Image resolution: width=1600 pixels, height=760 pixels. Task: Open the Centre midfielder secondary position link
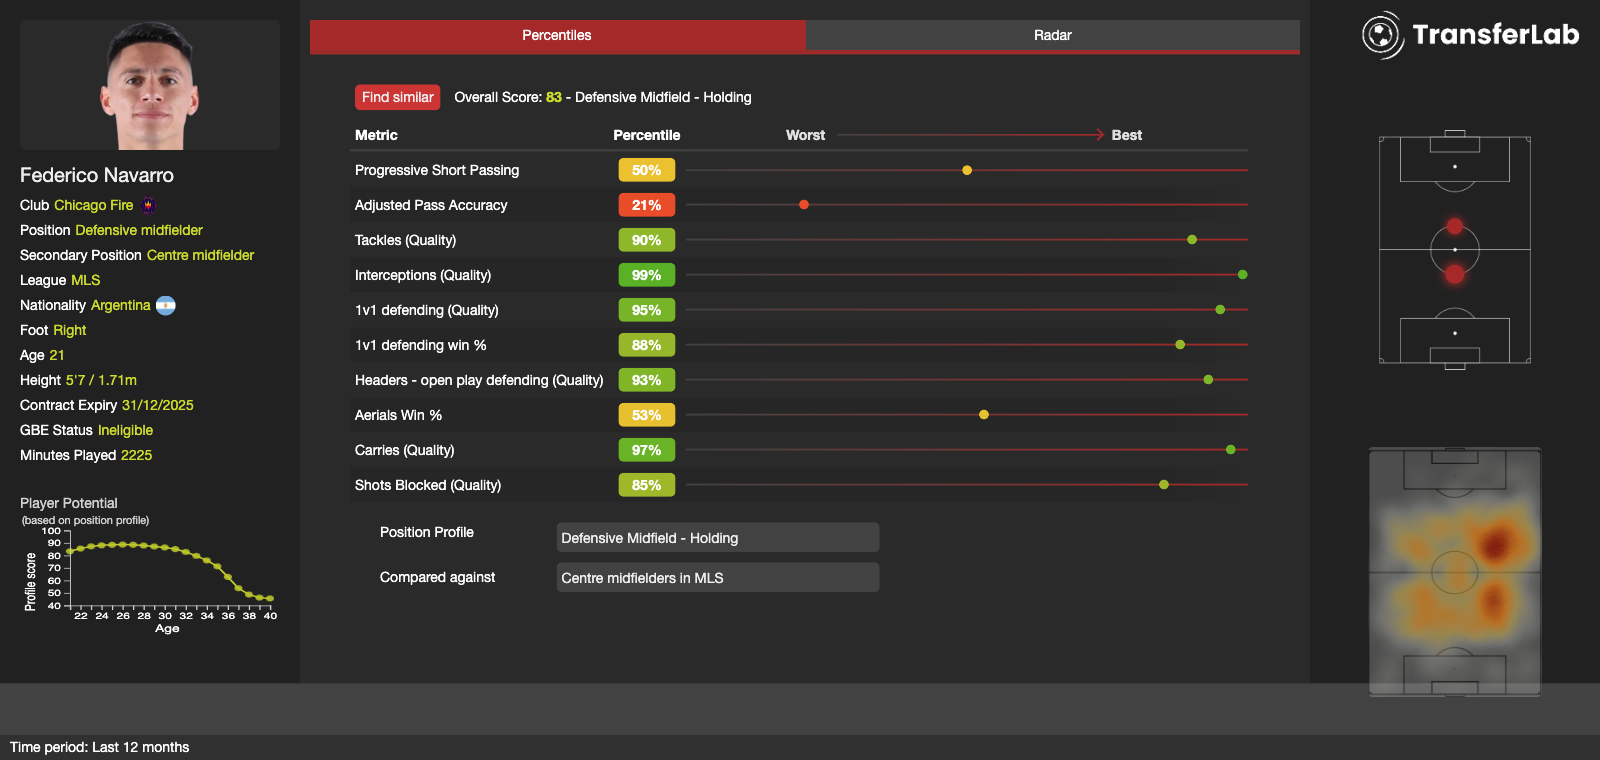tap(200, 255)
